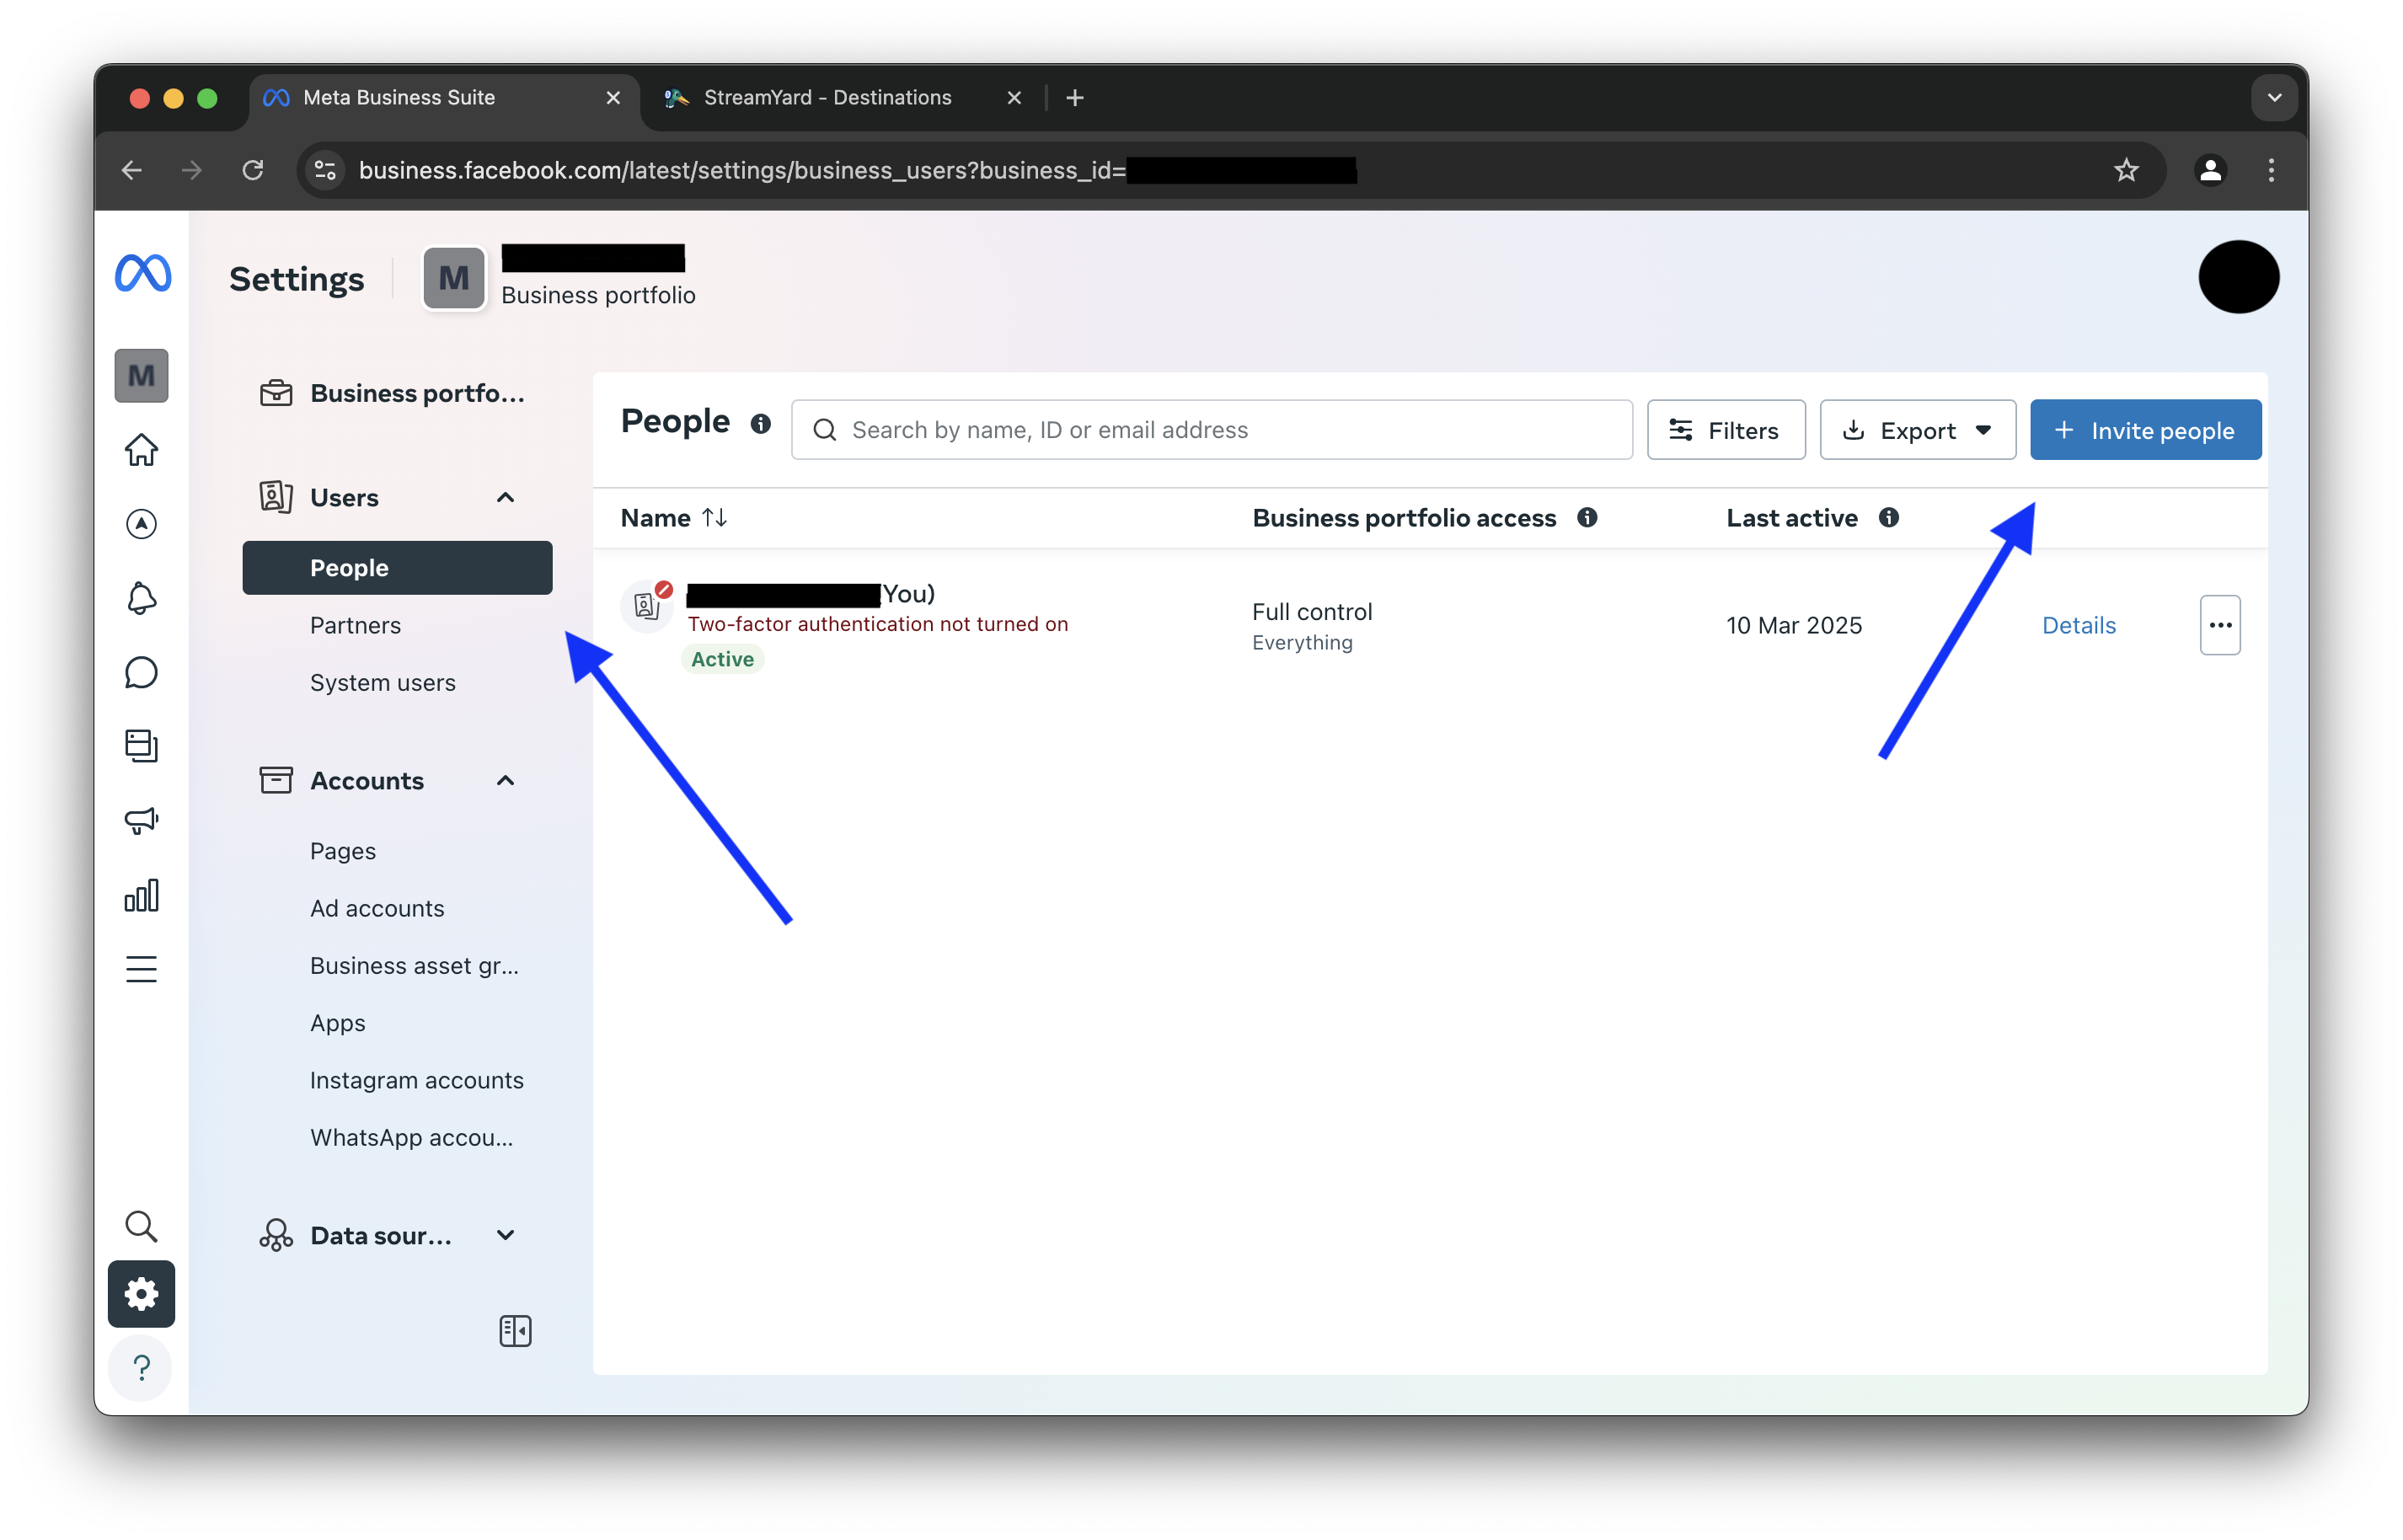This screenshot has height=1540, width=2403.
Task: Select the analytics/chart bar icon
Action: (142, 896)
